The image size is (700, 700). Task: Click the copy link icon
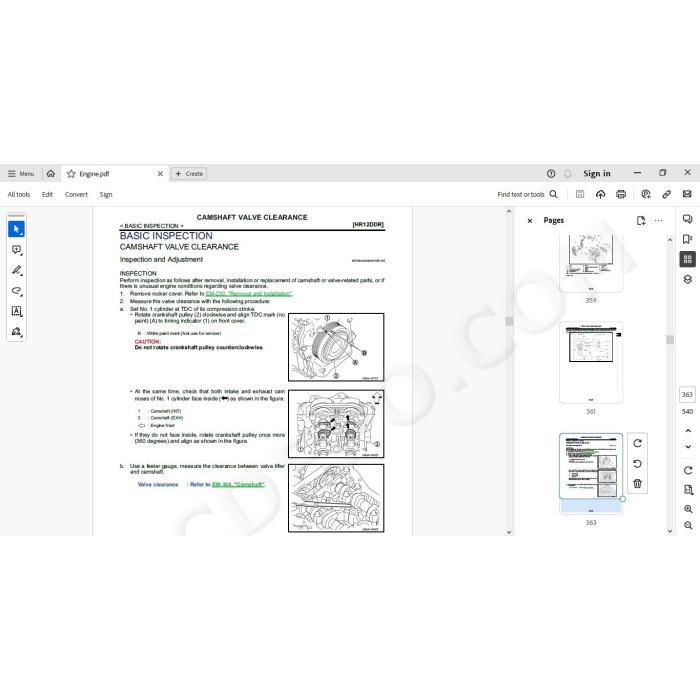point(667,194)
